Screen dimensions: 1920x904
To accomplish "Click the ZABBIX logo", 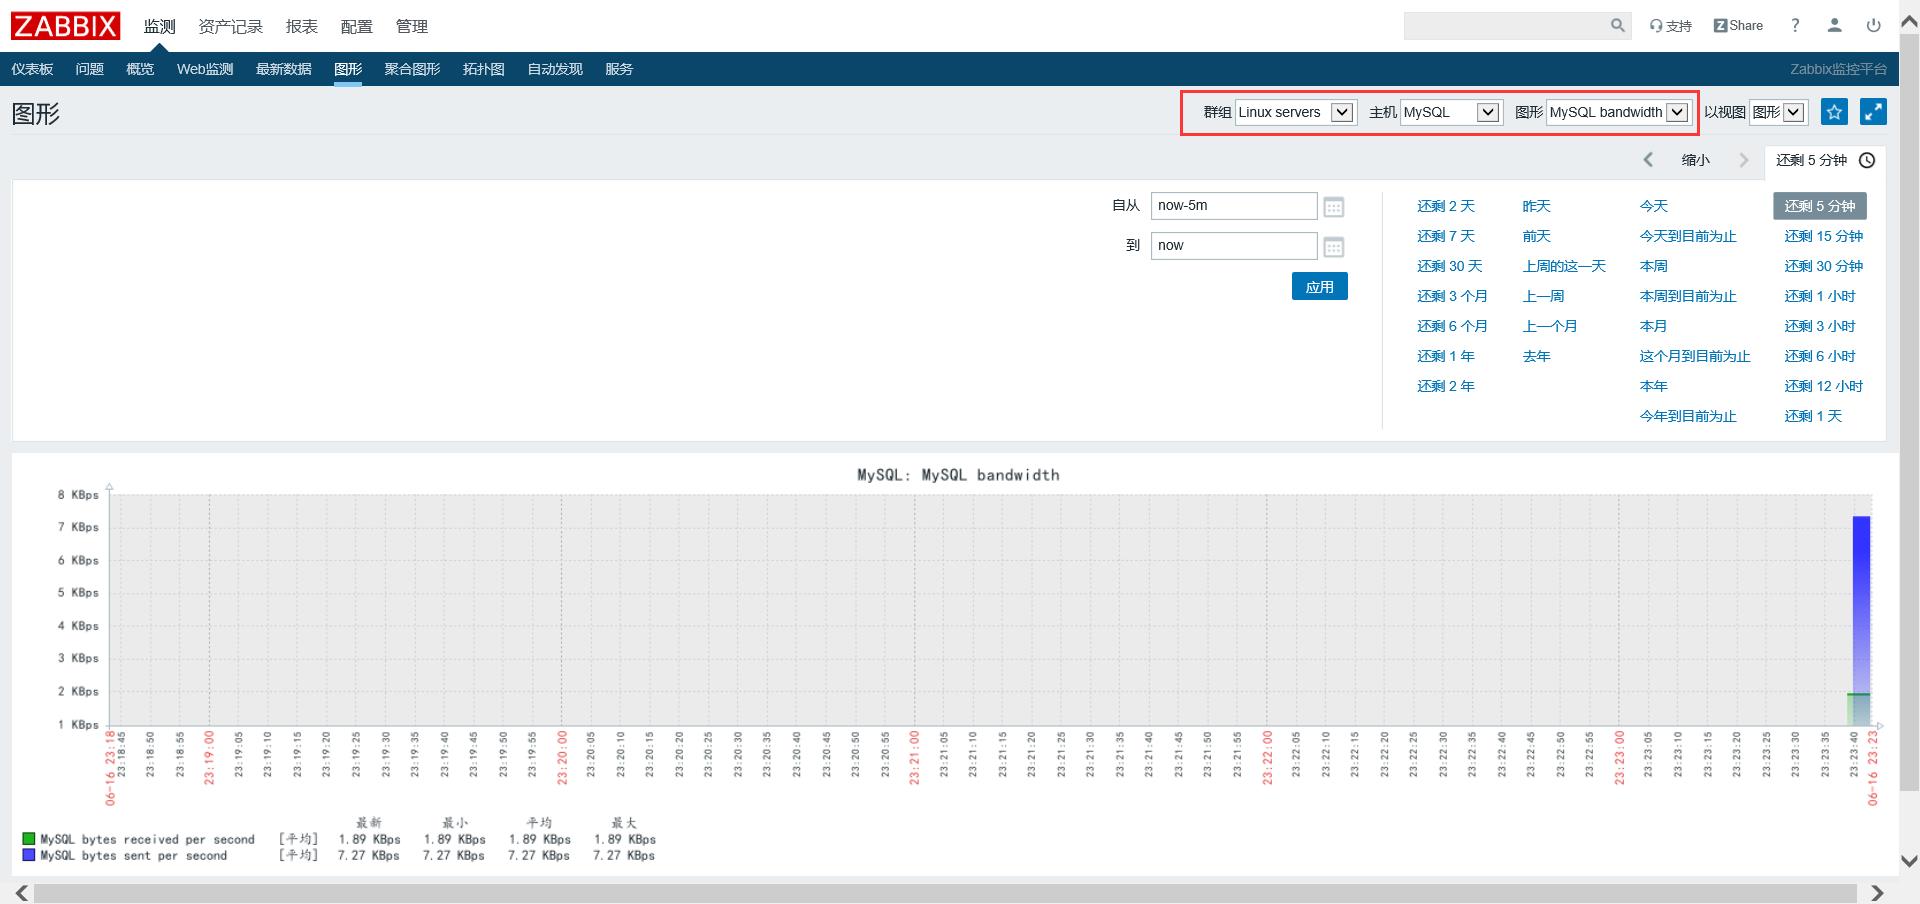I will click(x=65, y=25).
